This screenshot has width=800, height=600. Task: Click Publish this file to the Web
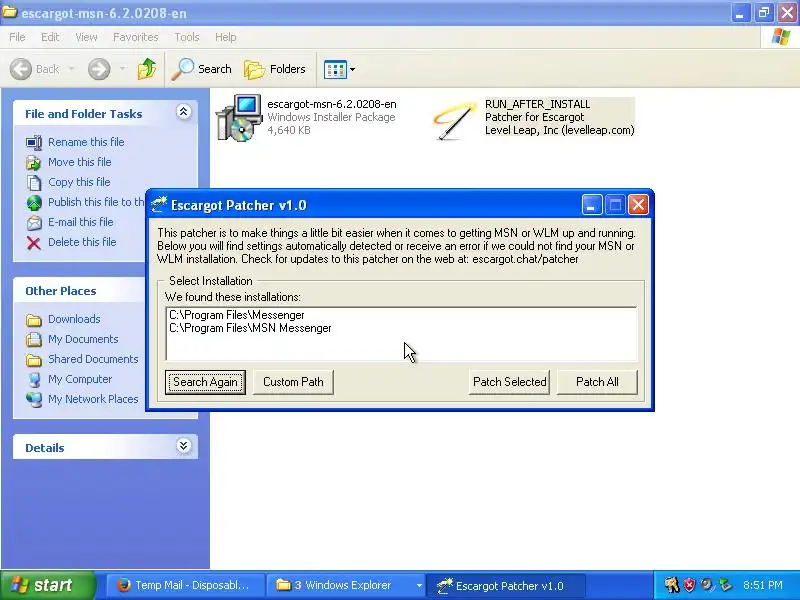(96, 202)
